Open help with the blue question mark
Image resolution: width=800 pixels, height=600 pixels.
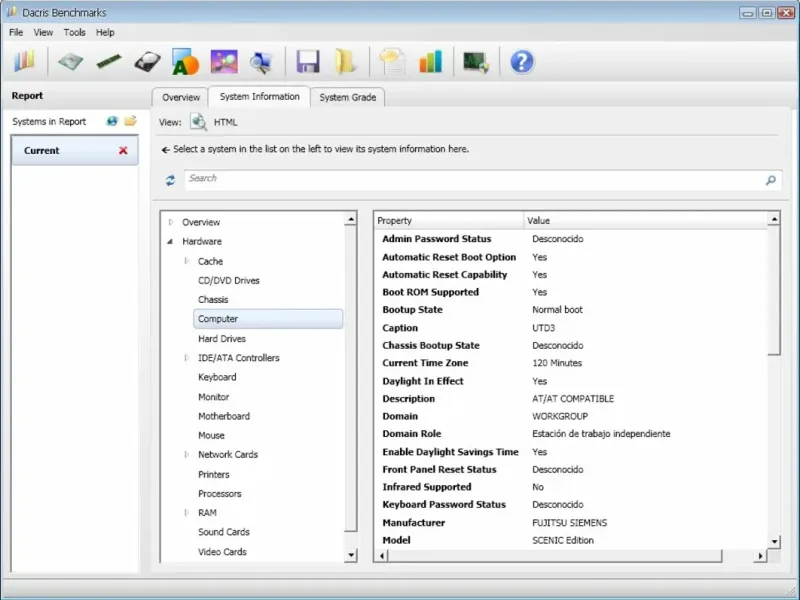(521, 62)
